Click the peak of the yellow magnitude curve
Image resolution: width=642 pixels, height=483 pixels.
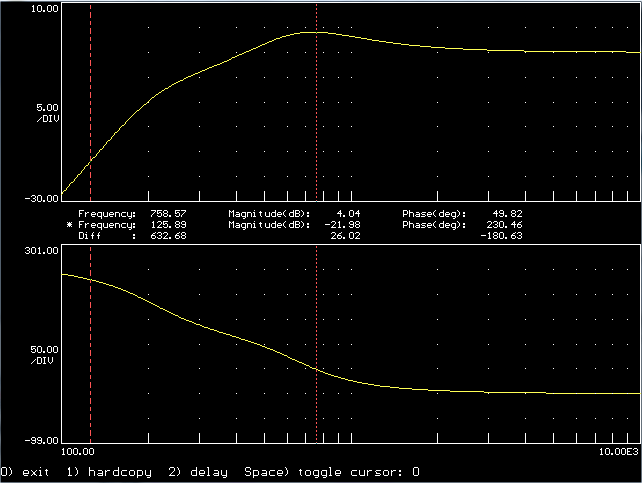[x=313, y=32]
